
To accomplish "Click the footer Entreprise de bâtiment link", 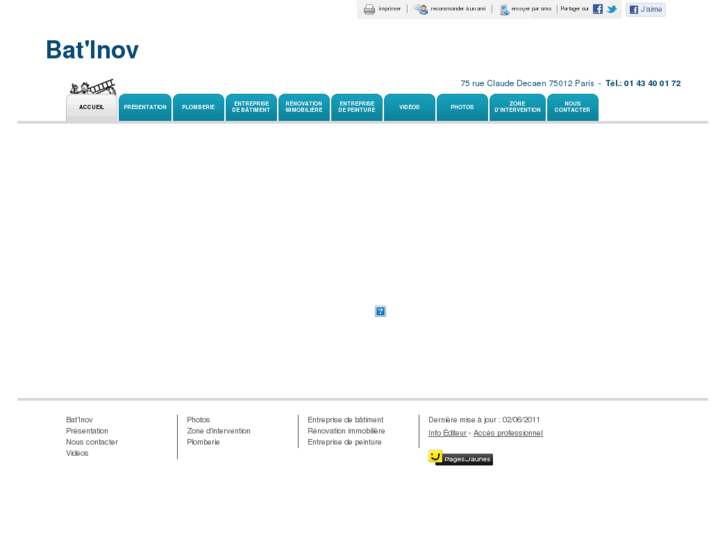I will coord(345,420).
